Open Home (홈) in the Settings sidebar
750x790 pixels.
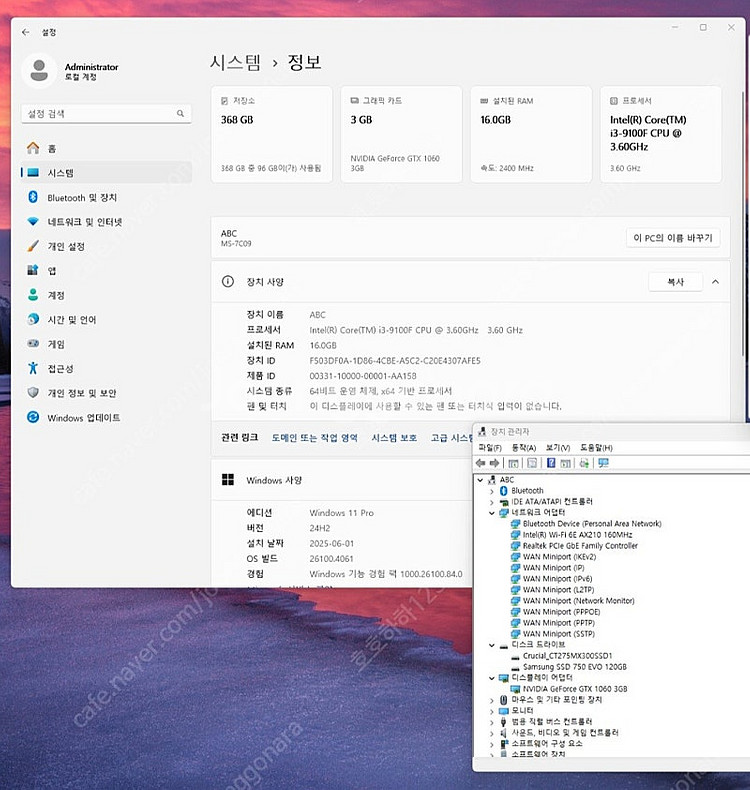106,149
